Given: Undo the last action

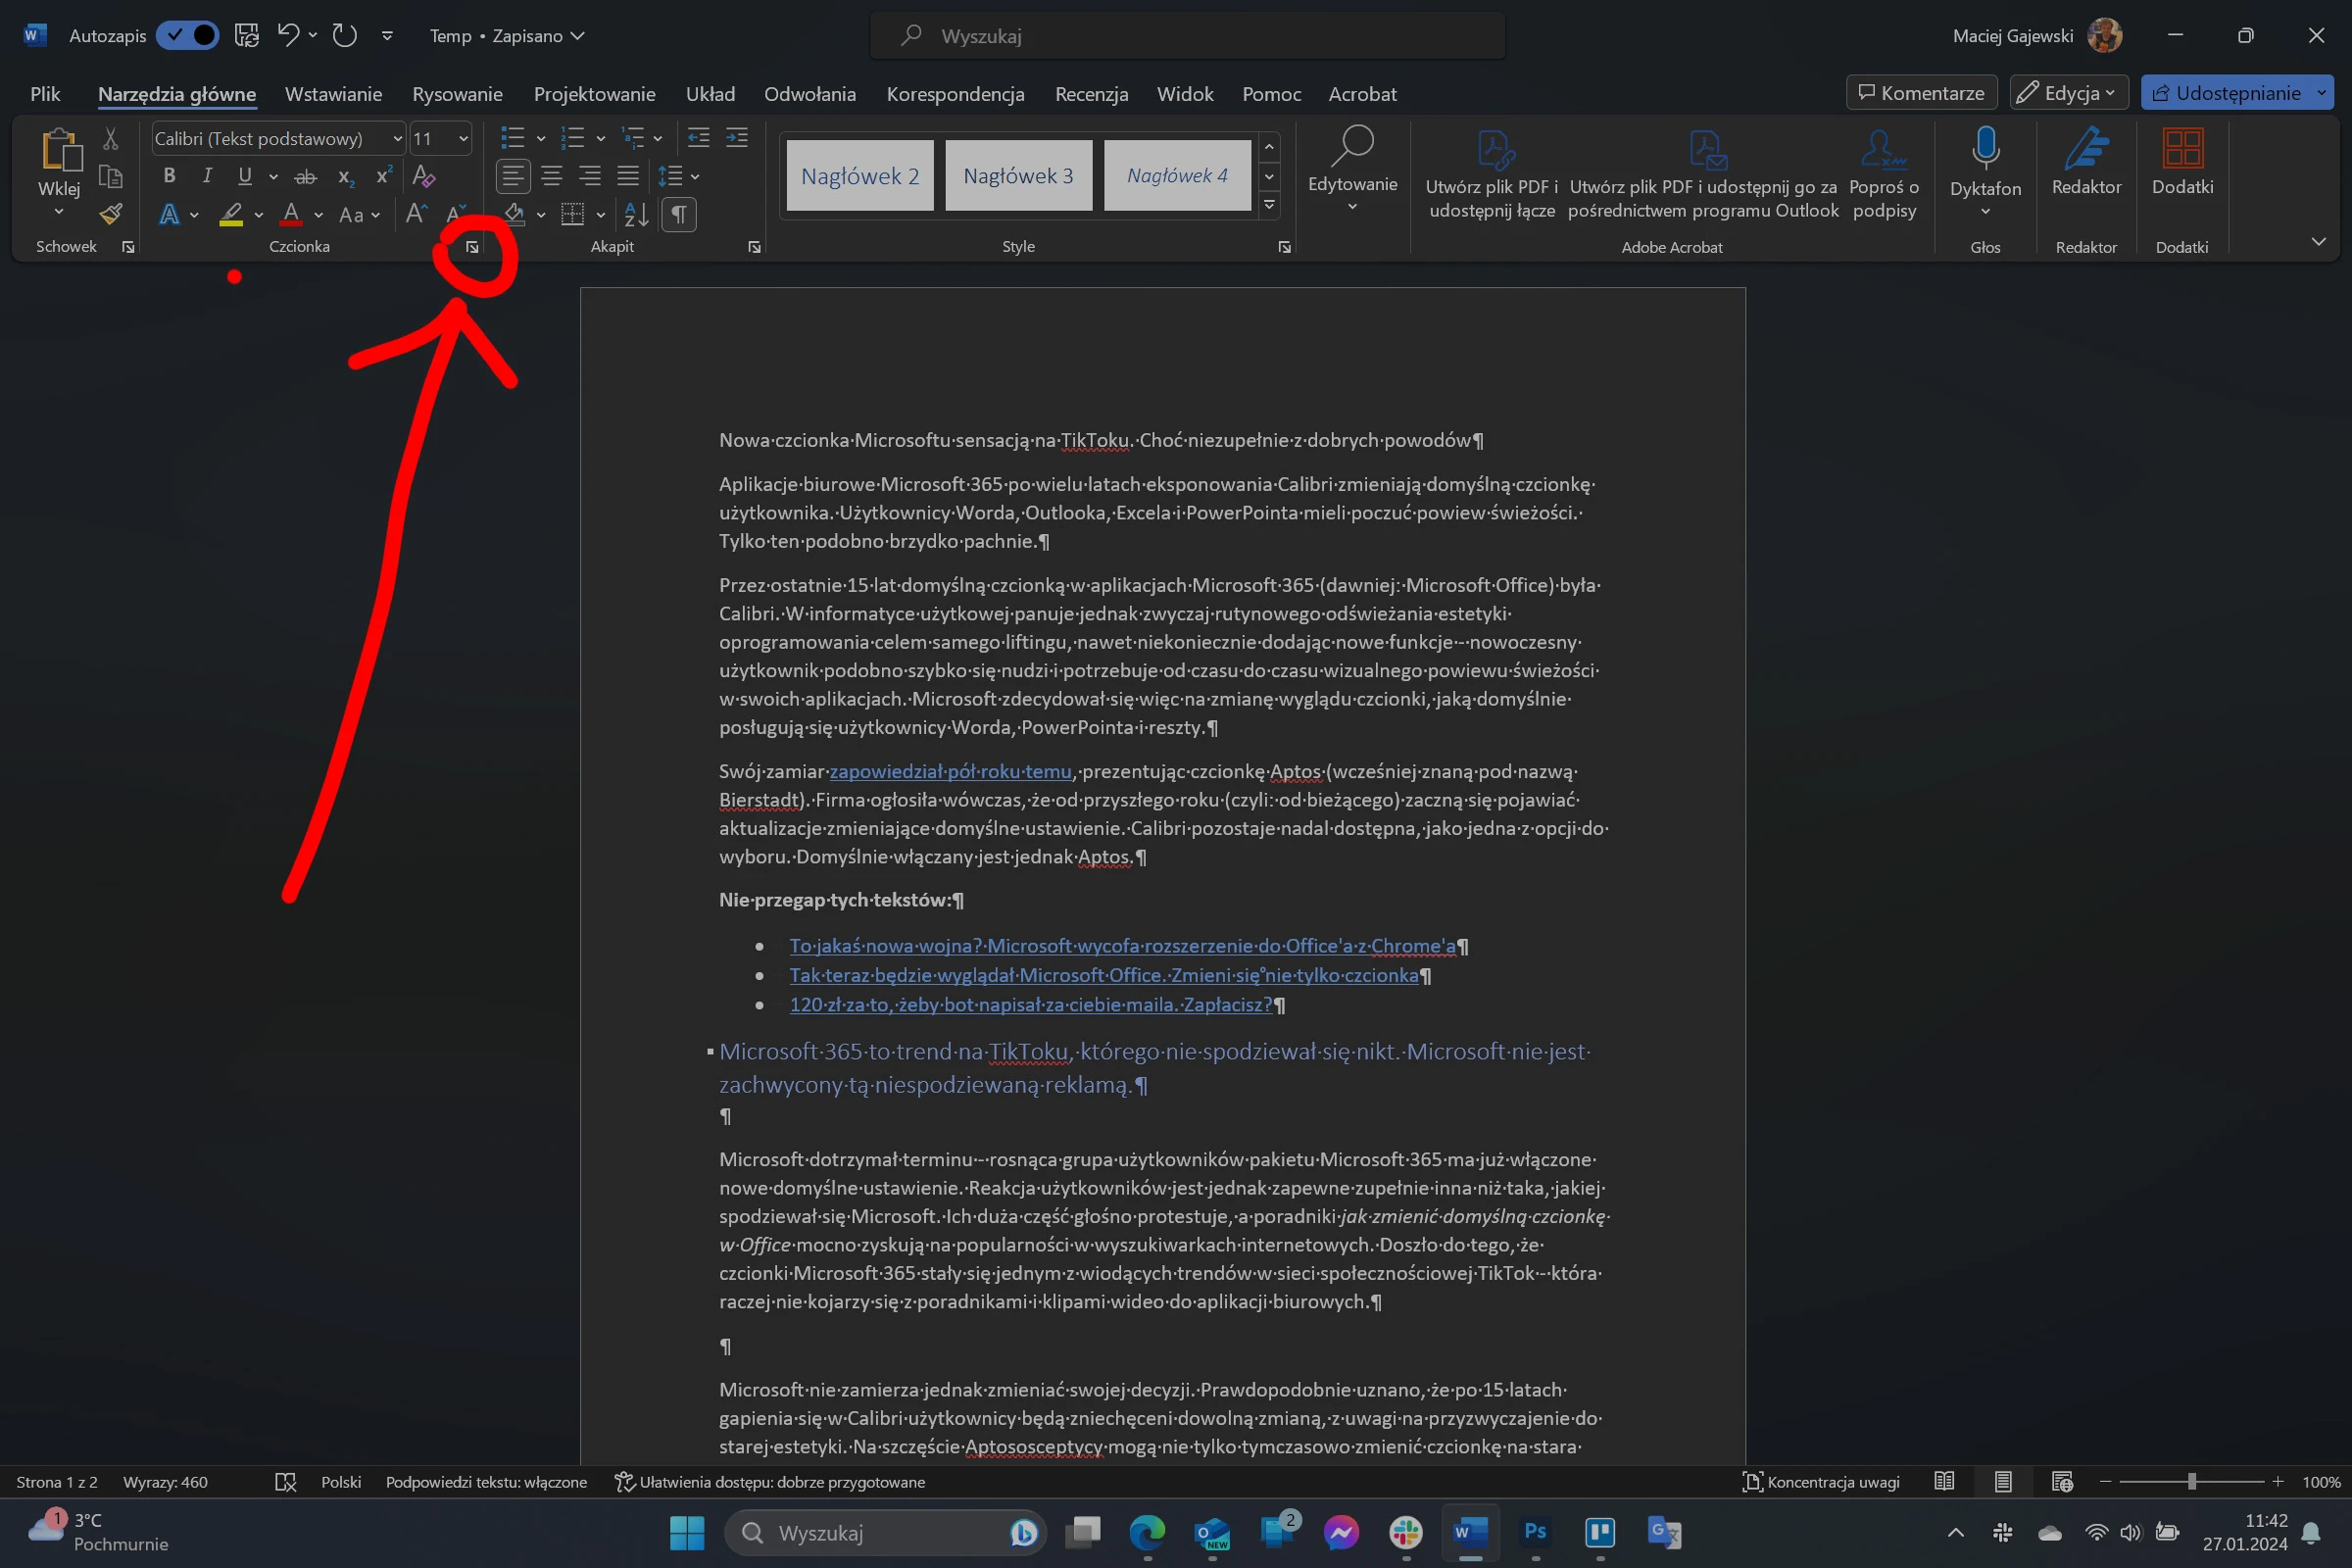Looking at the screenshot, I should [x=288, y=36].
